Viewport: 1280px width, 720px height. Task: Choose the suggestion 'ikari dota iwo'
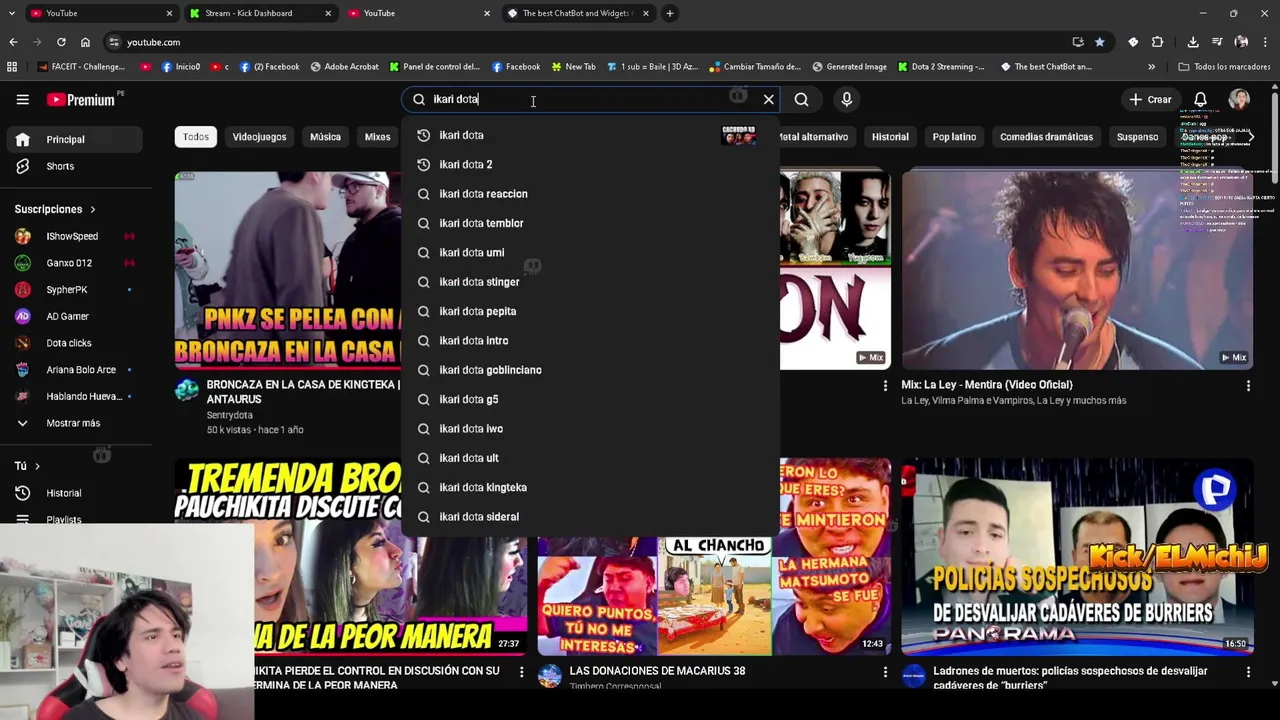[x=590, y=429]
